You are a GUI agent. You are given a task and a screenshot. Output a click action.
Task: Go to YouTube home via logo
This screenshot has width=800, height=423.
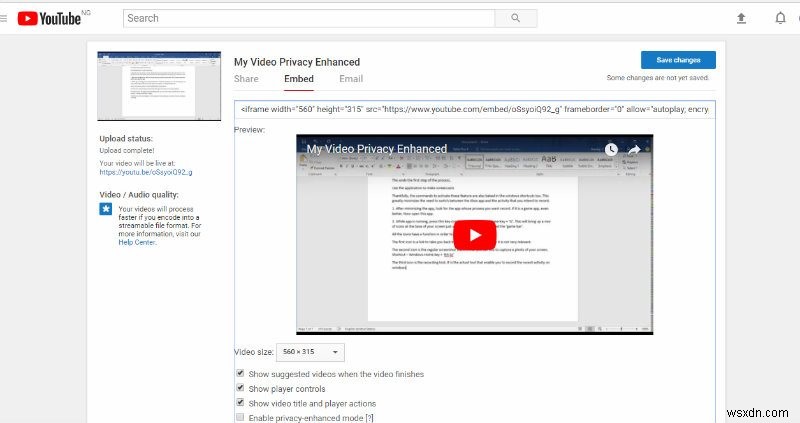(x=49, y=18)
